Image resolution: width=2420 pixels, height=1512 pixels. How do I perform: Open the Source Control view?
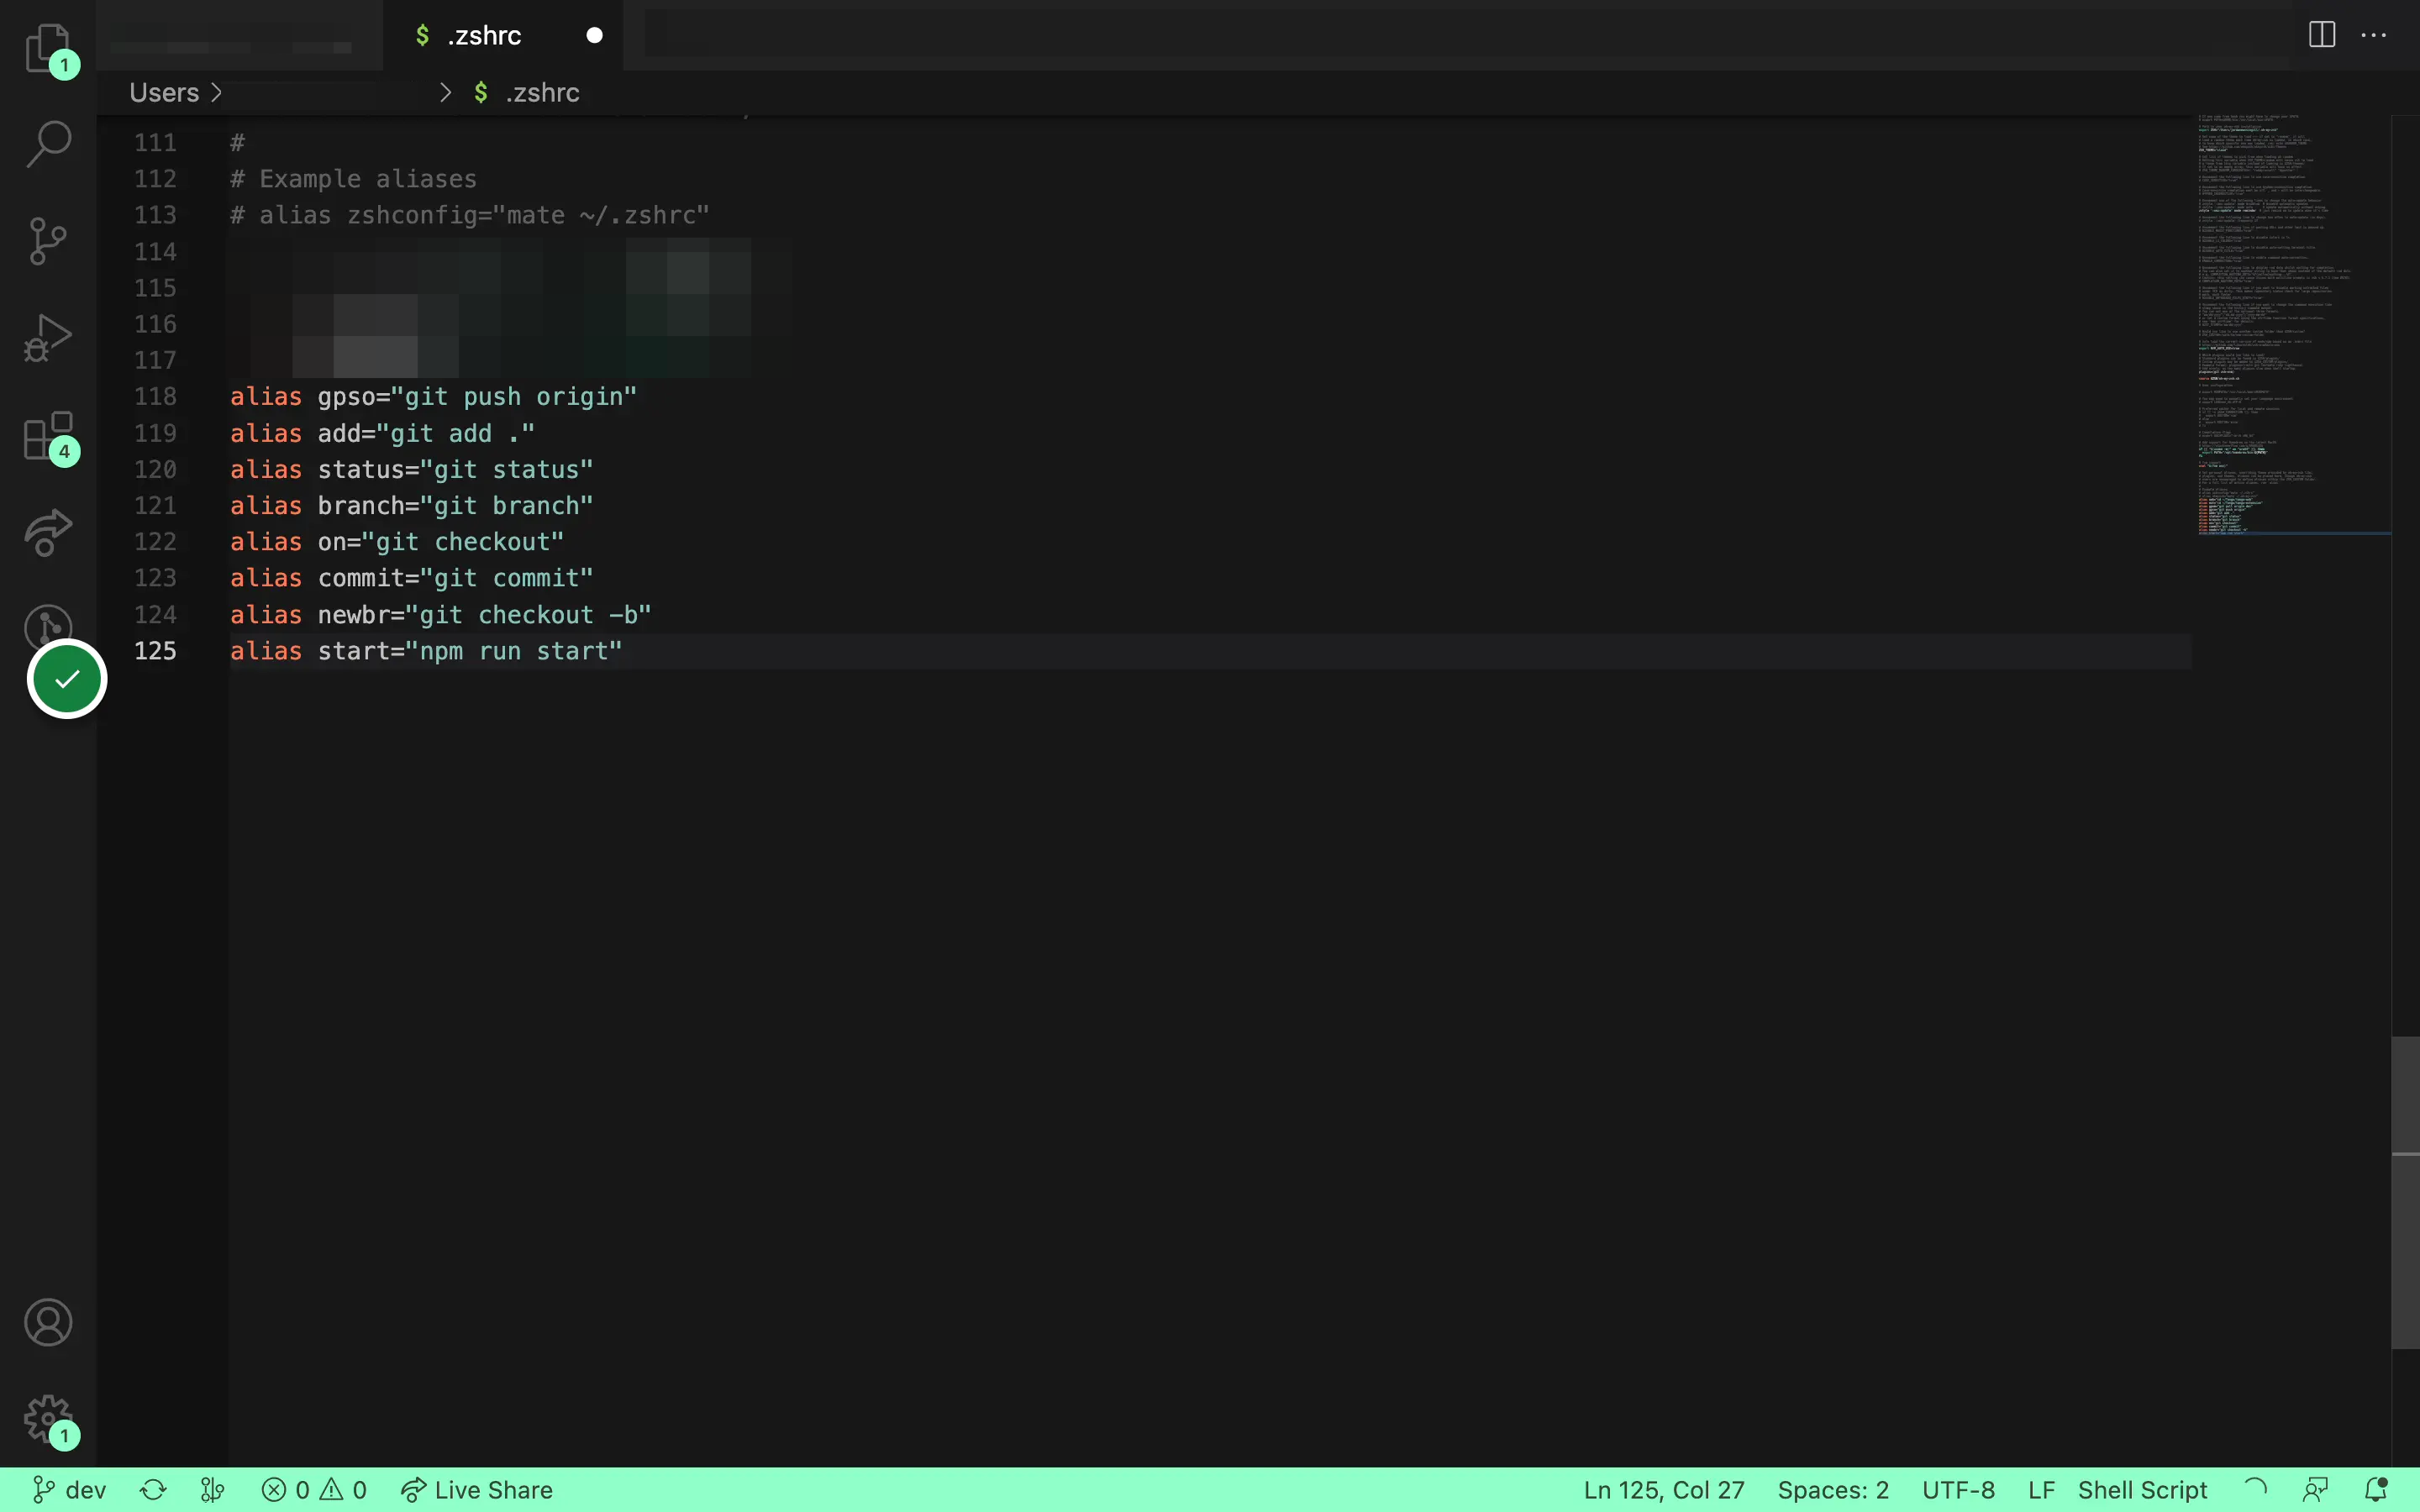(x=48, y=241)
